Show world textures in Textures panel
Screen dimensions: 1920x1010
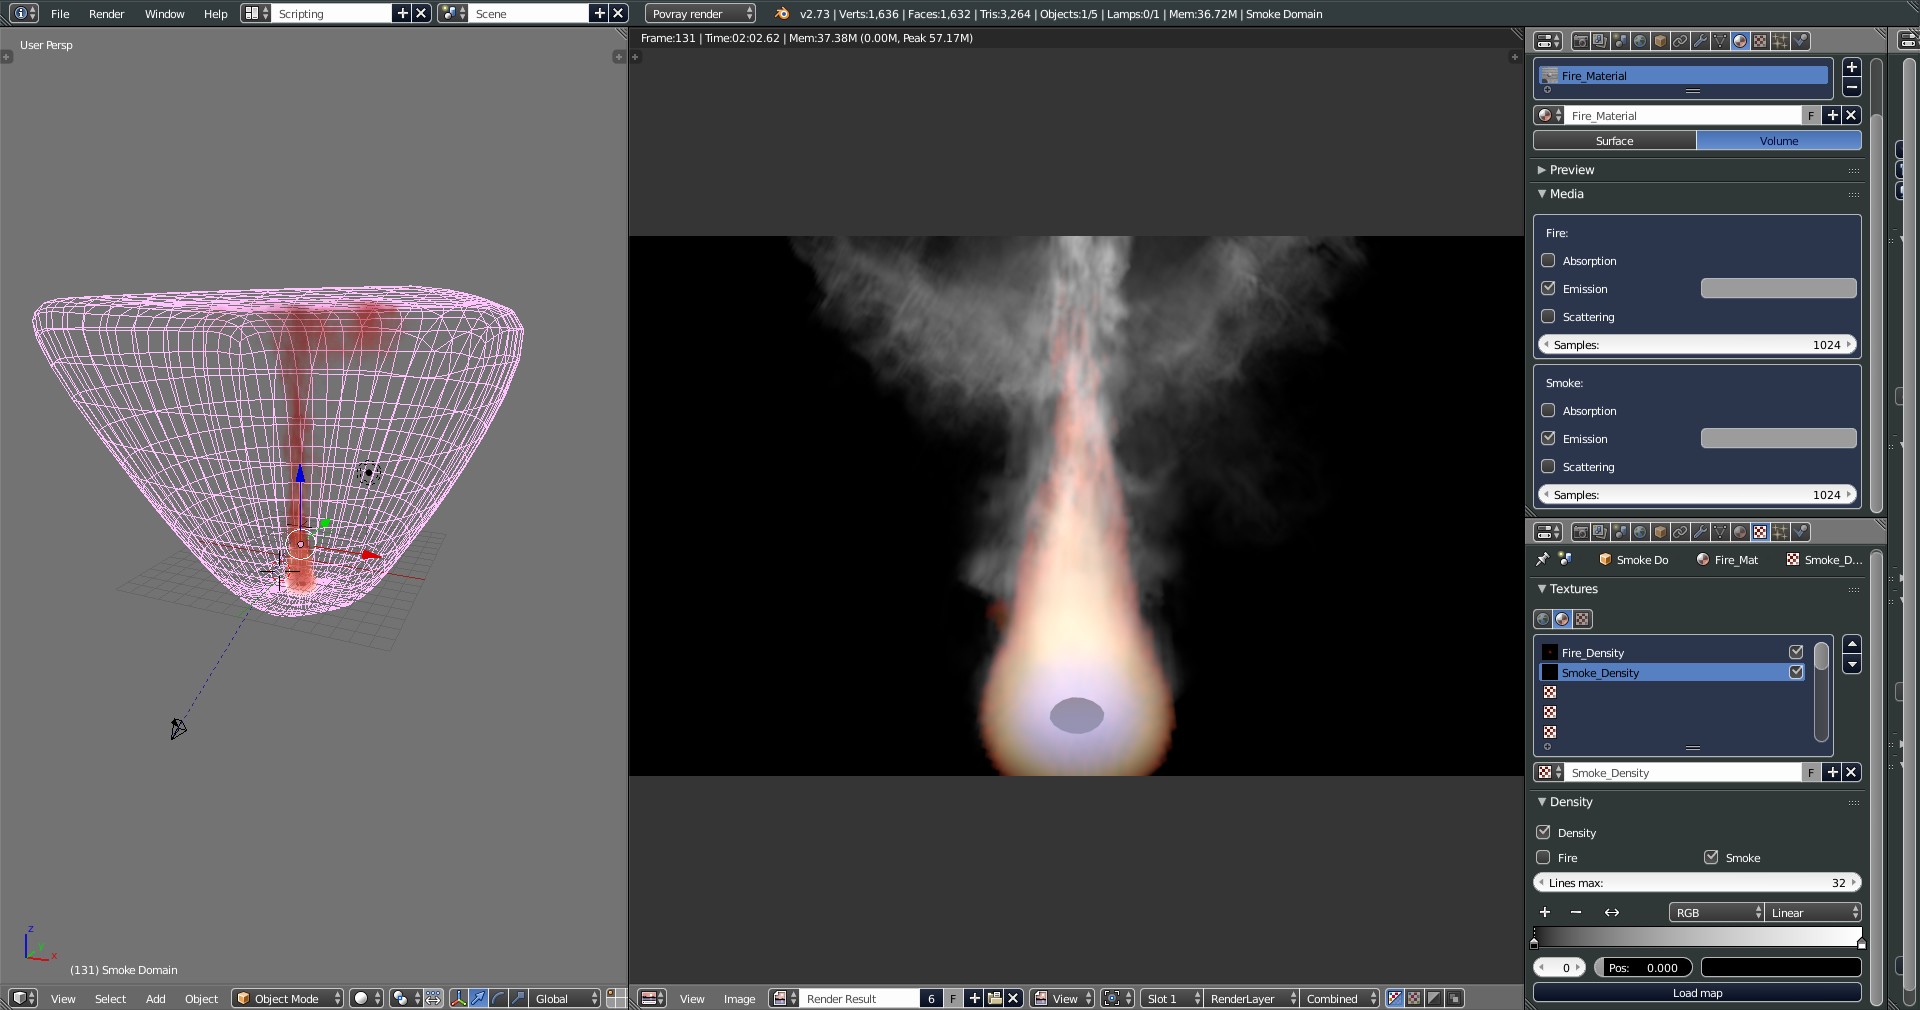click(x=1543, y=619)
